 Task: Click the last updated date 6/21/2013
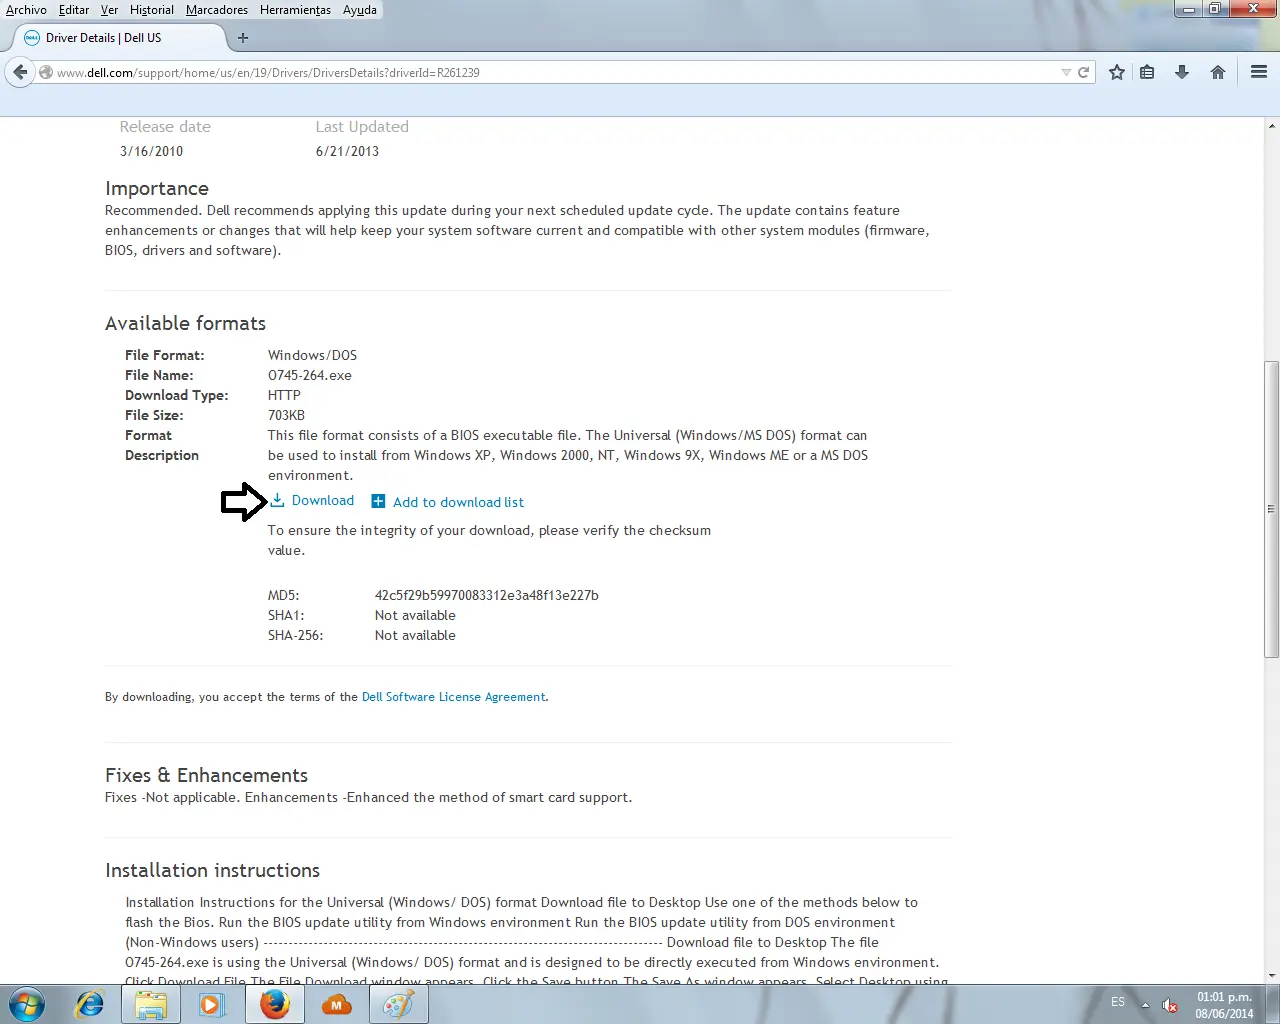[x=347, y=151]
